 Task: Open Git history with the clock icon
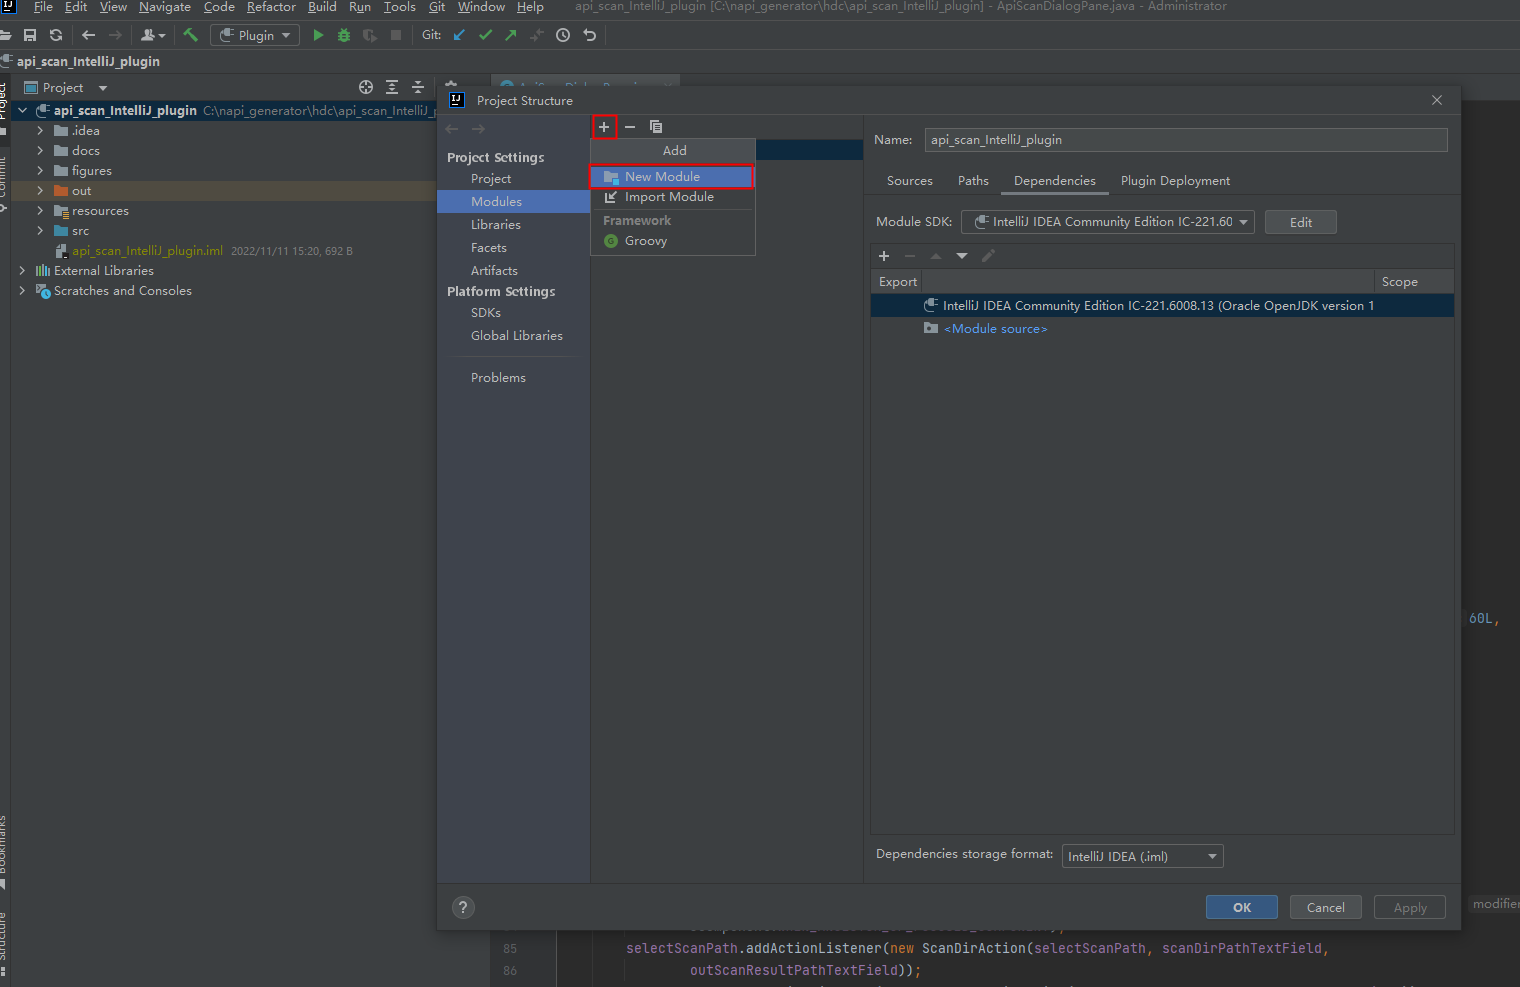point(563,35)
